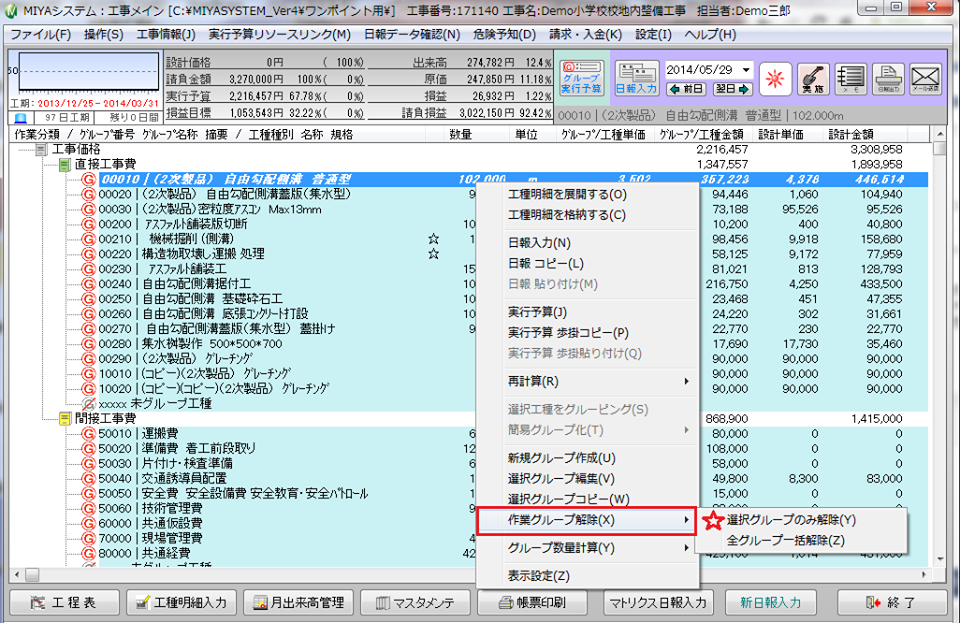Open the ファイル(F) menu
Image resolution: width=960 pixels, height=623 pixels.
pos(40,34)
